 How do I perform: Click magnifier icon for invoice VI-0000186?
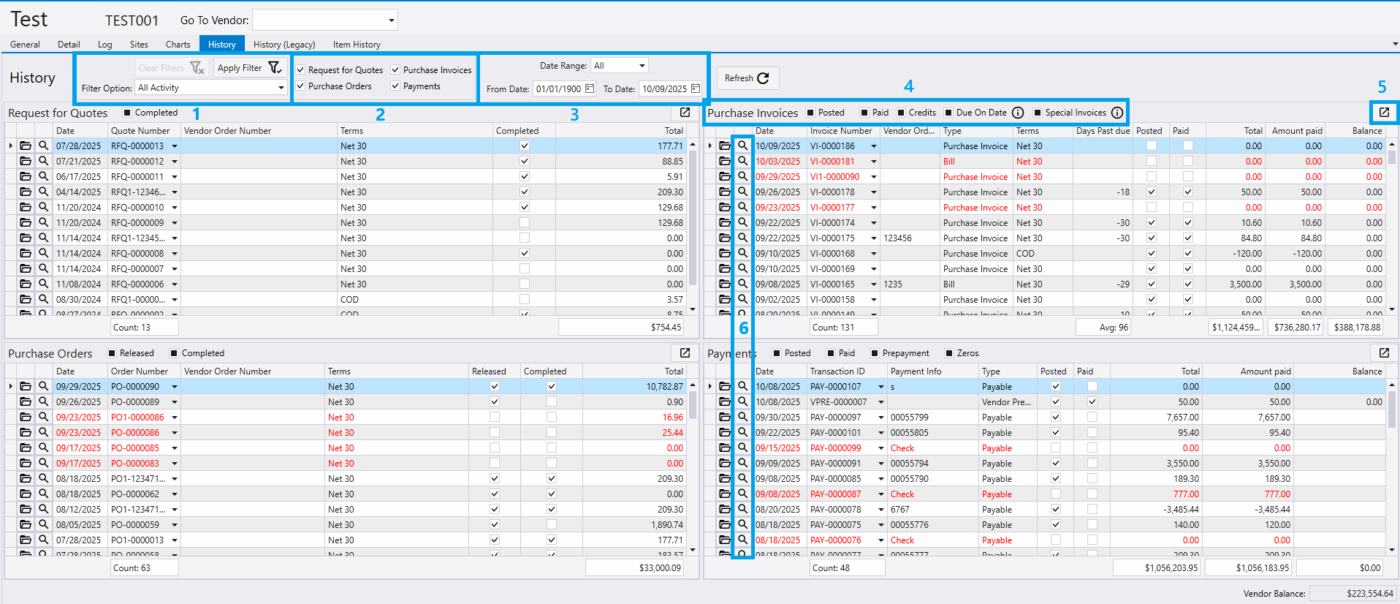click(x=742, y=146)
